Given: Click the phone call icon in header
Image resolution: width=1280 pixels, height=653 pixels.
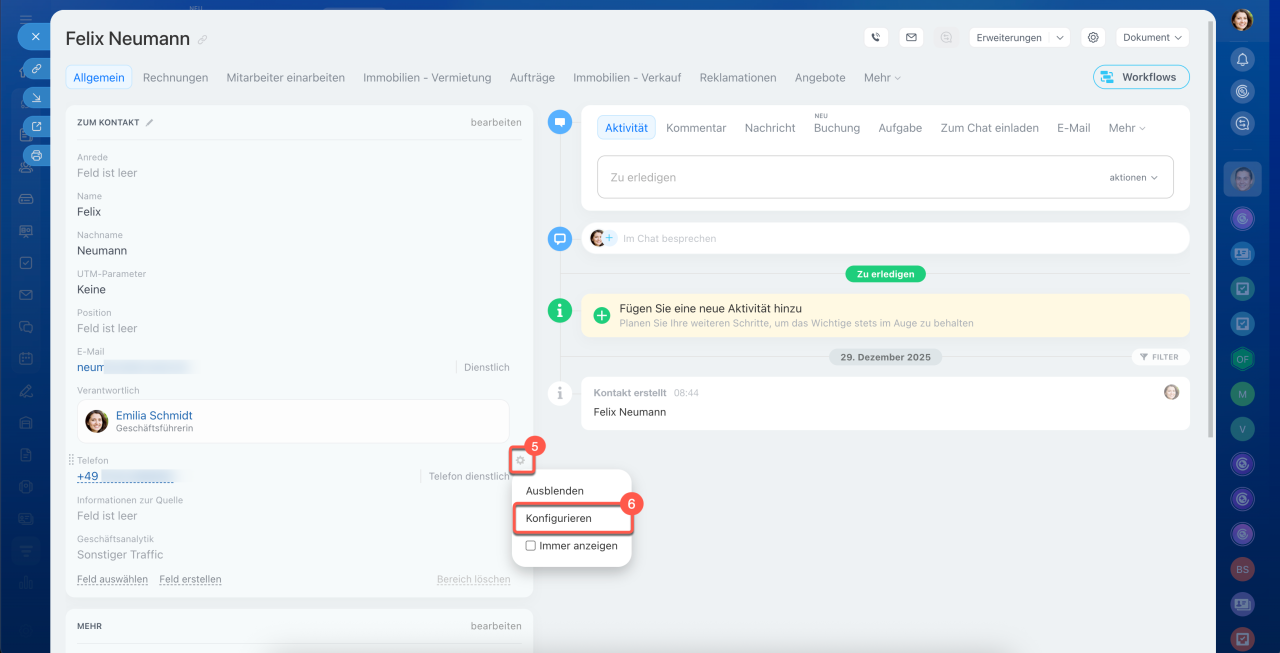Looking at the screenshot, I should pos(876,37).
